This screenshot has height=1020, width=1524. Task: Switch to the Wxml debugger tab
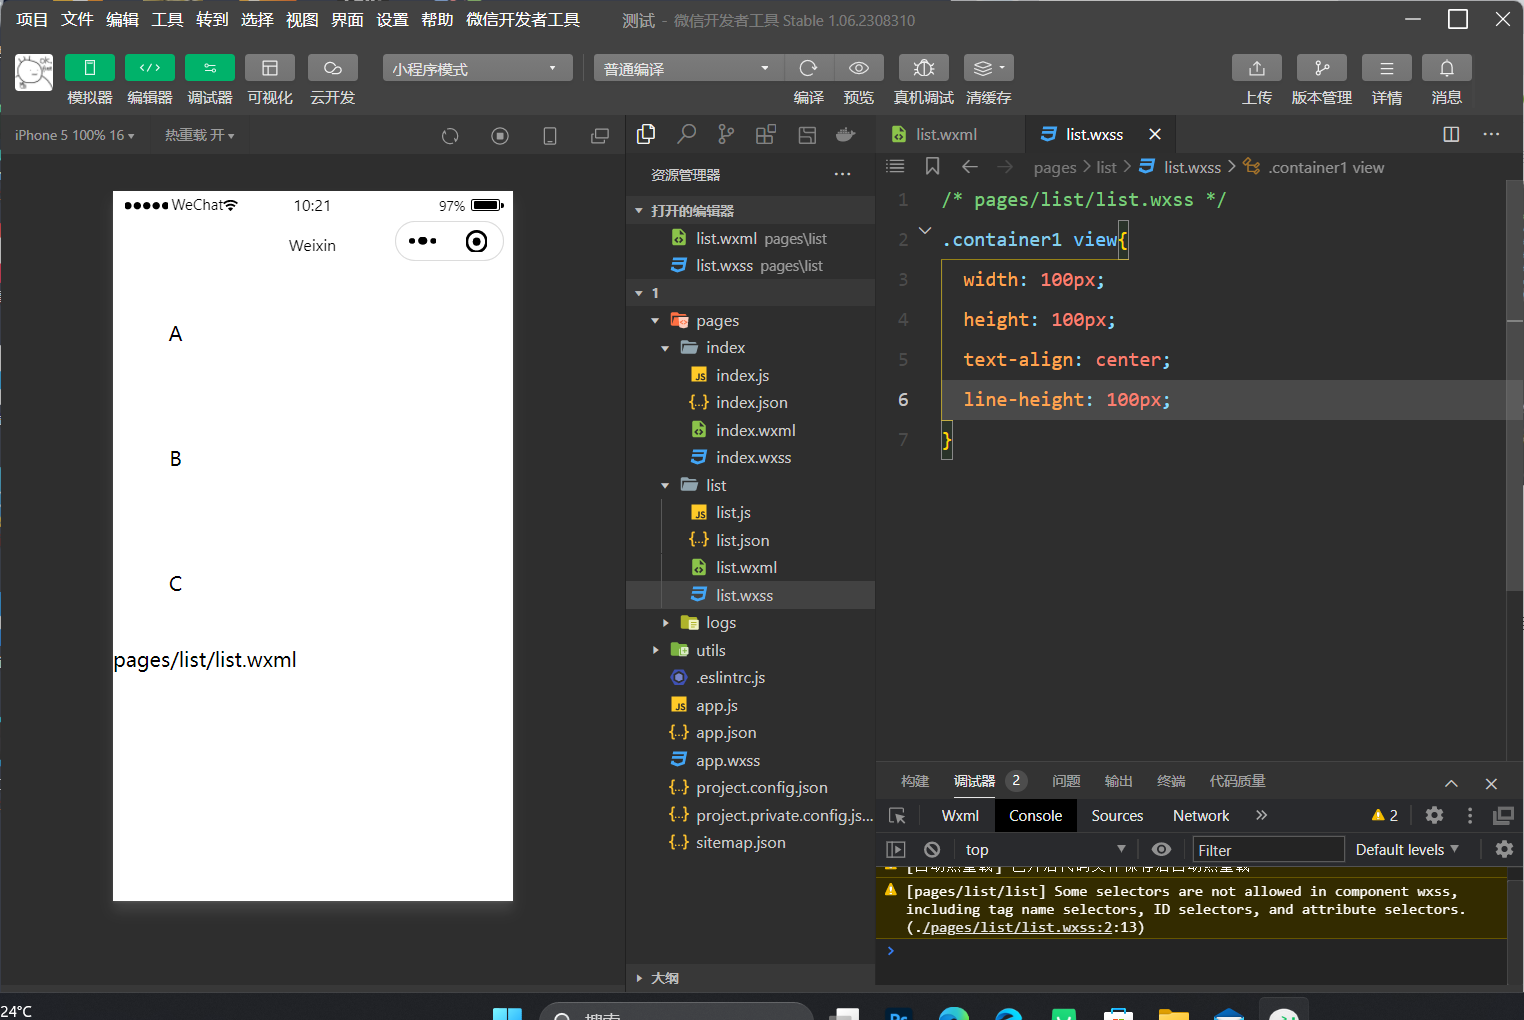960,816
